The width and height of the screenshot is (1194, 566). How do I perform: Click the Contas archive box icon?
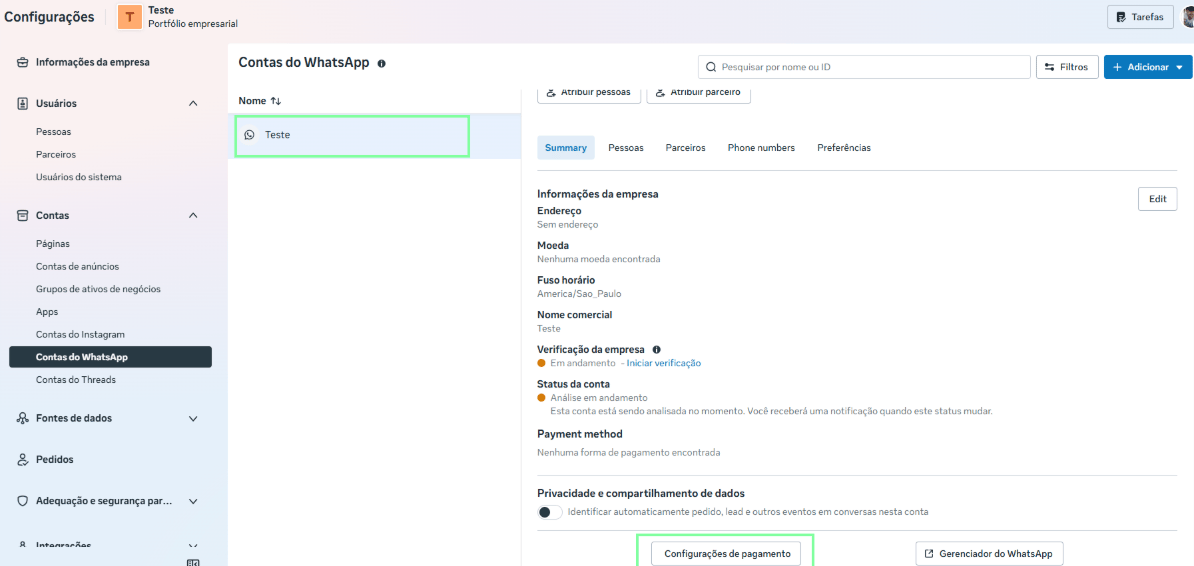[23, 216]
